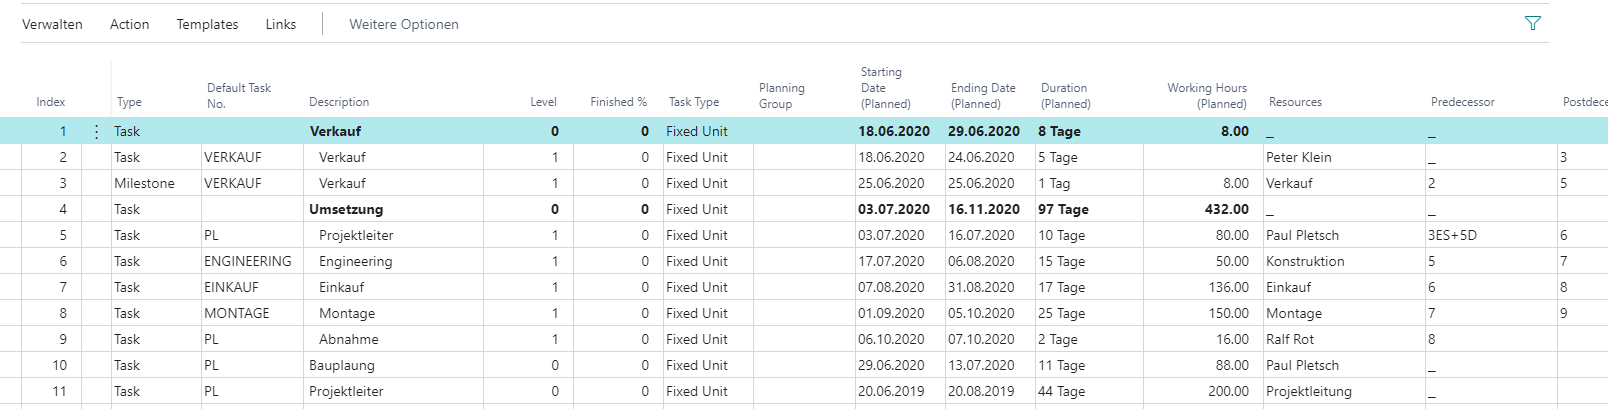The image size is (1608, 409).
Task: Open the filter pane icon
Action: (1532, 23)
